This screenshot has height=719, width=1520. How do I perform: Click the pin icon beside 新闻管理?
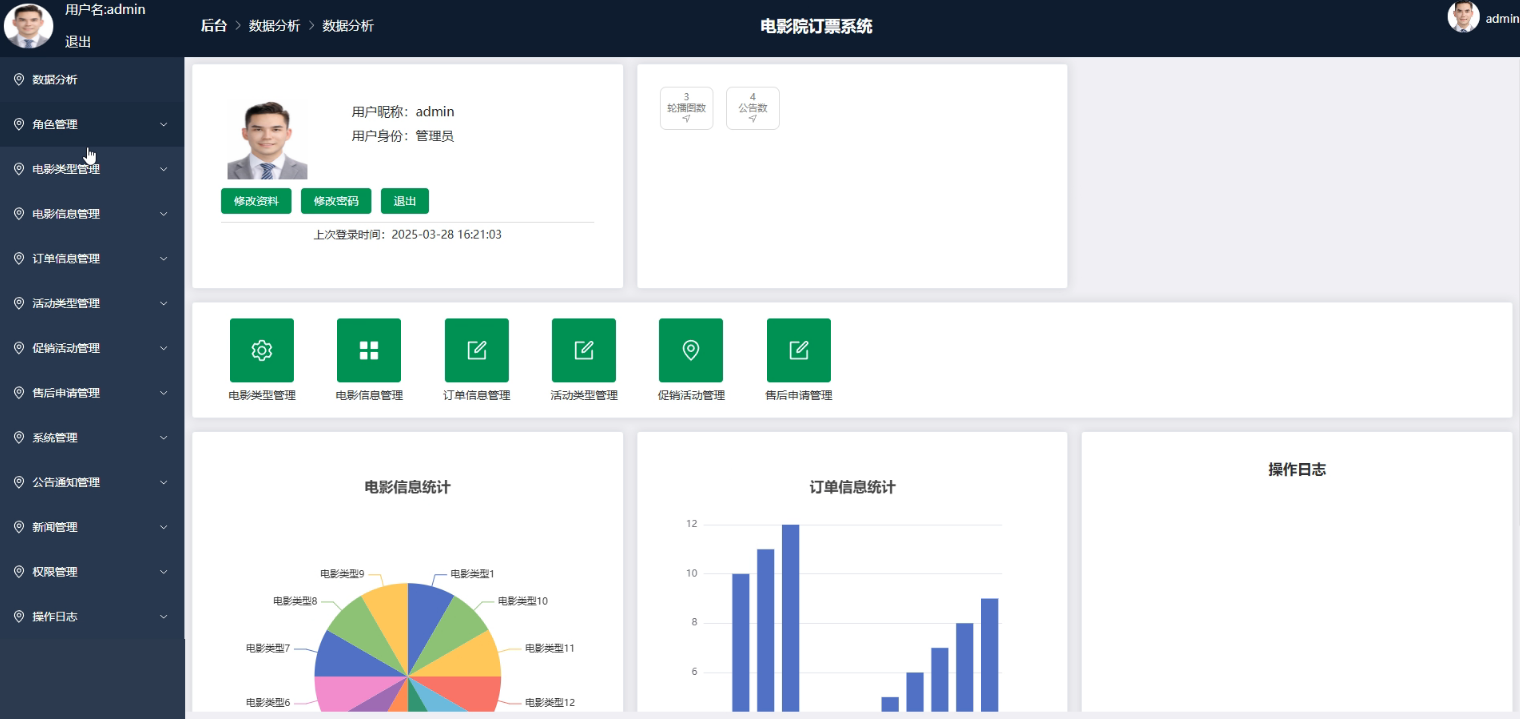click(x=19, y=527)
